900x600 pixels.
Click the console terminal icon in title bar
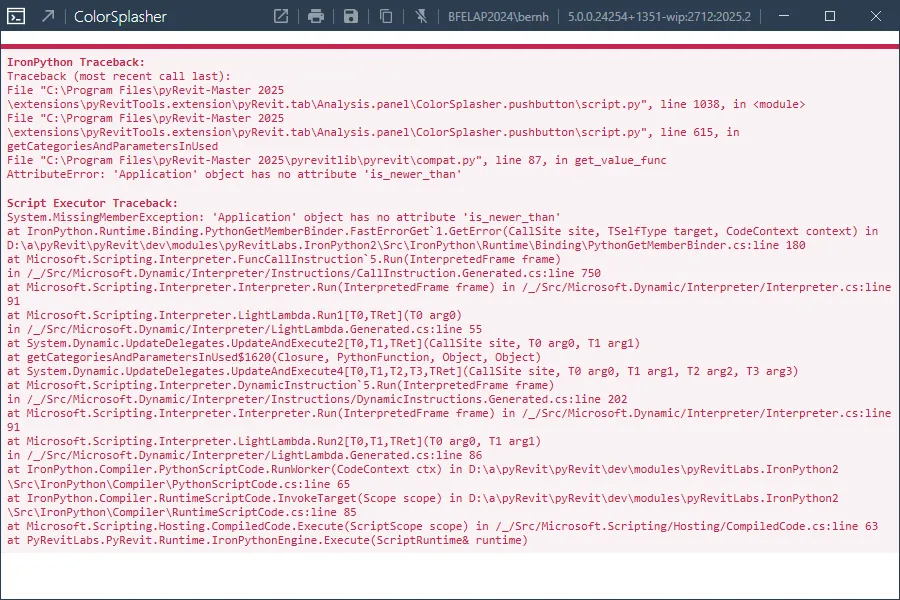[x=15, y=16]
